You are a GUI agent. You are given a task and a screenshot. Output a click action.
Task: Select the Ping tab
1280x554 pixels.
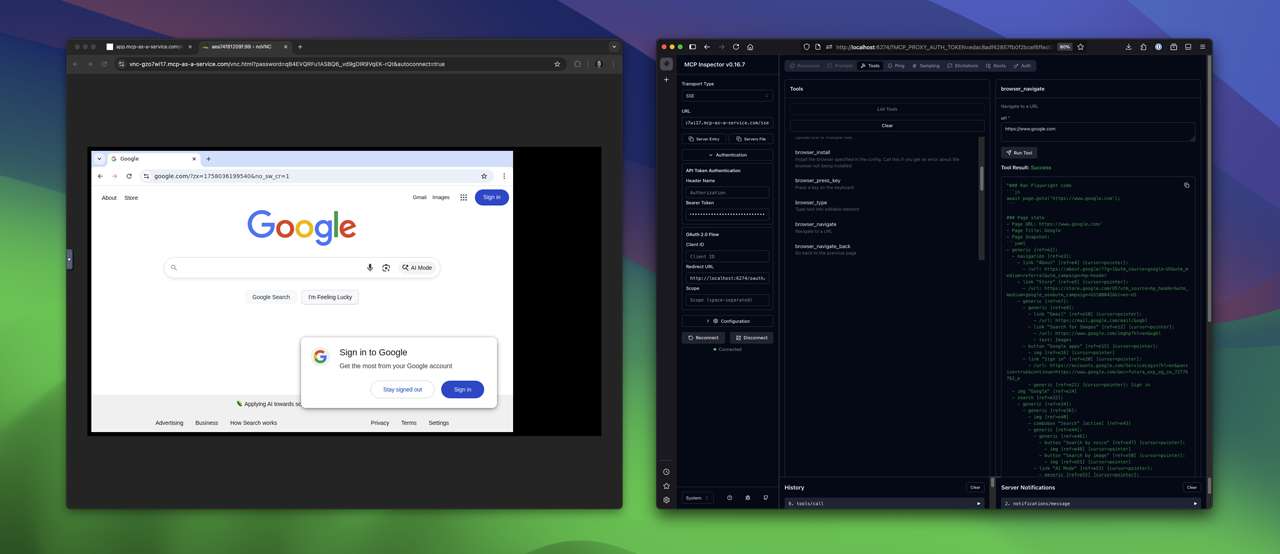pos(896,66)
